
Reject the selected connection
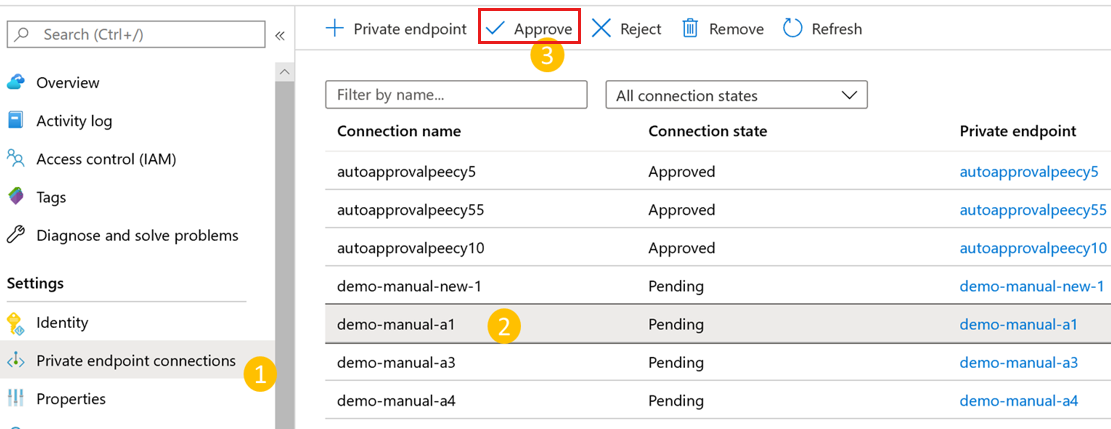(x=627, y=29)
